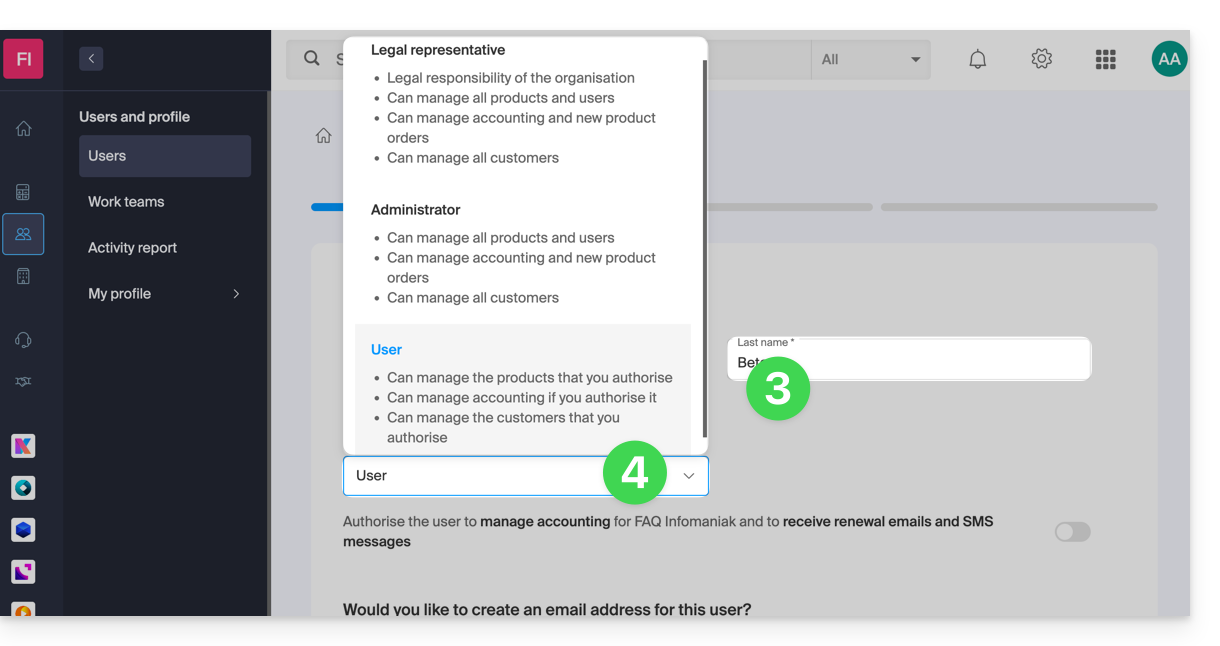The height and width of the screenshot is (646, 1220).
Task: Open the search filter All dropdown
Action: coord(870,60)
